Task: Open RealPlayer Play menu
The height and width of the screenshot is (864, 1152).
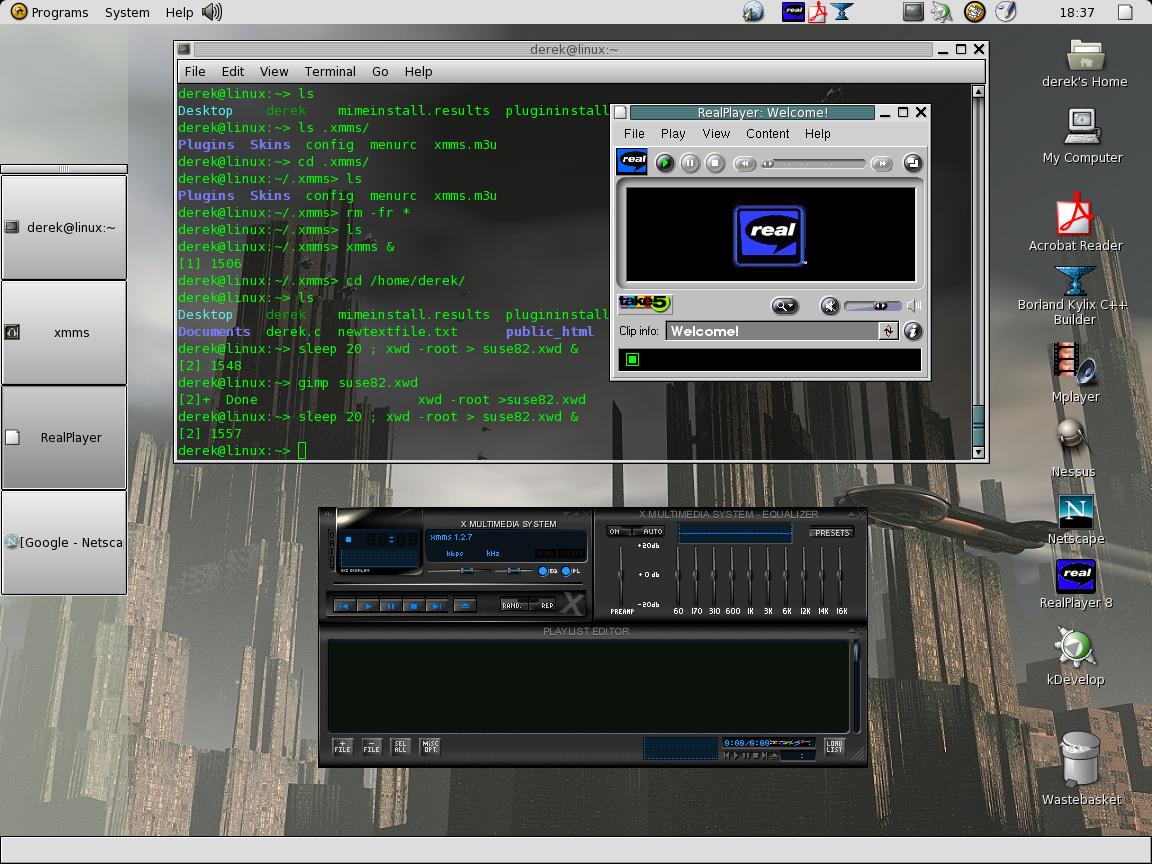Action: [673, 134]
